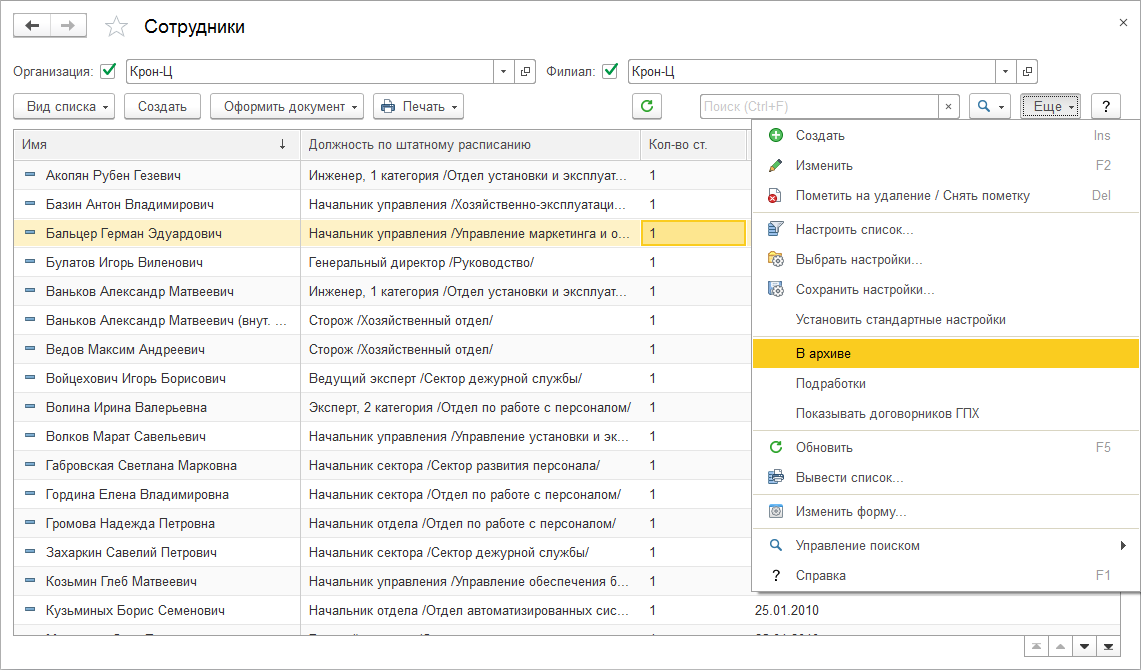Open the Организация field's open-form icon

tap(527, 72)
